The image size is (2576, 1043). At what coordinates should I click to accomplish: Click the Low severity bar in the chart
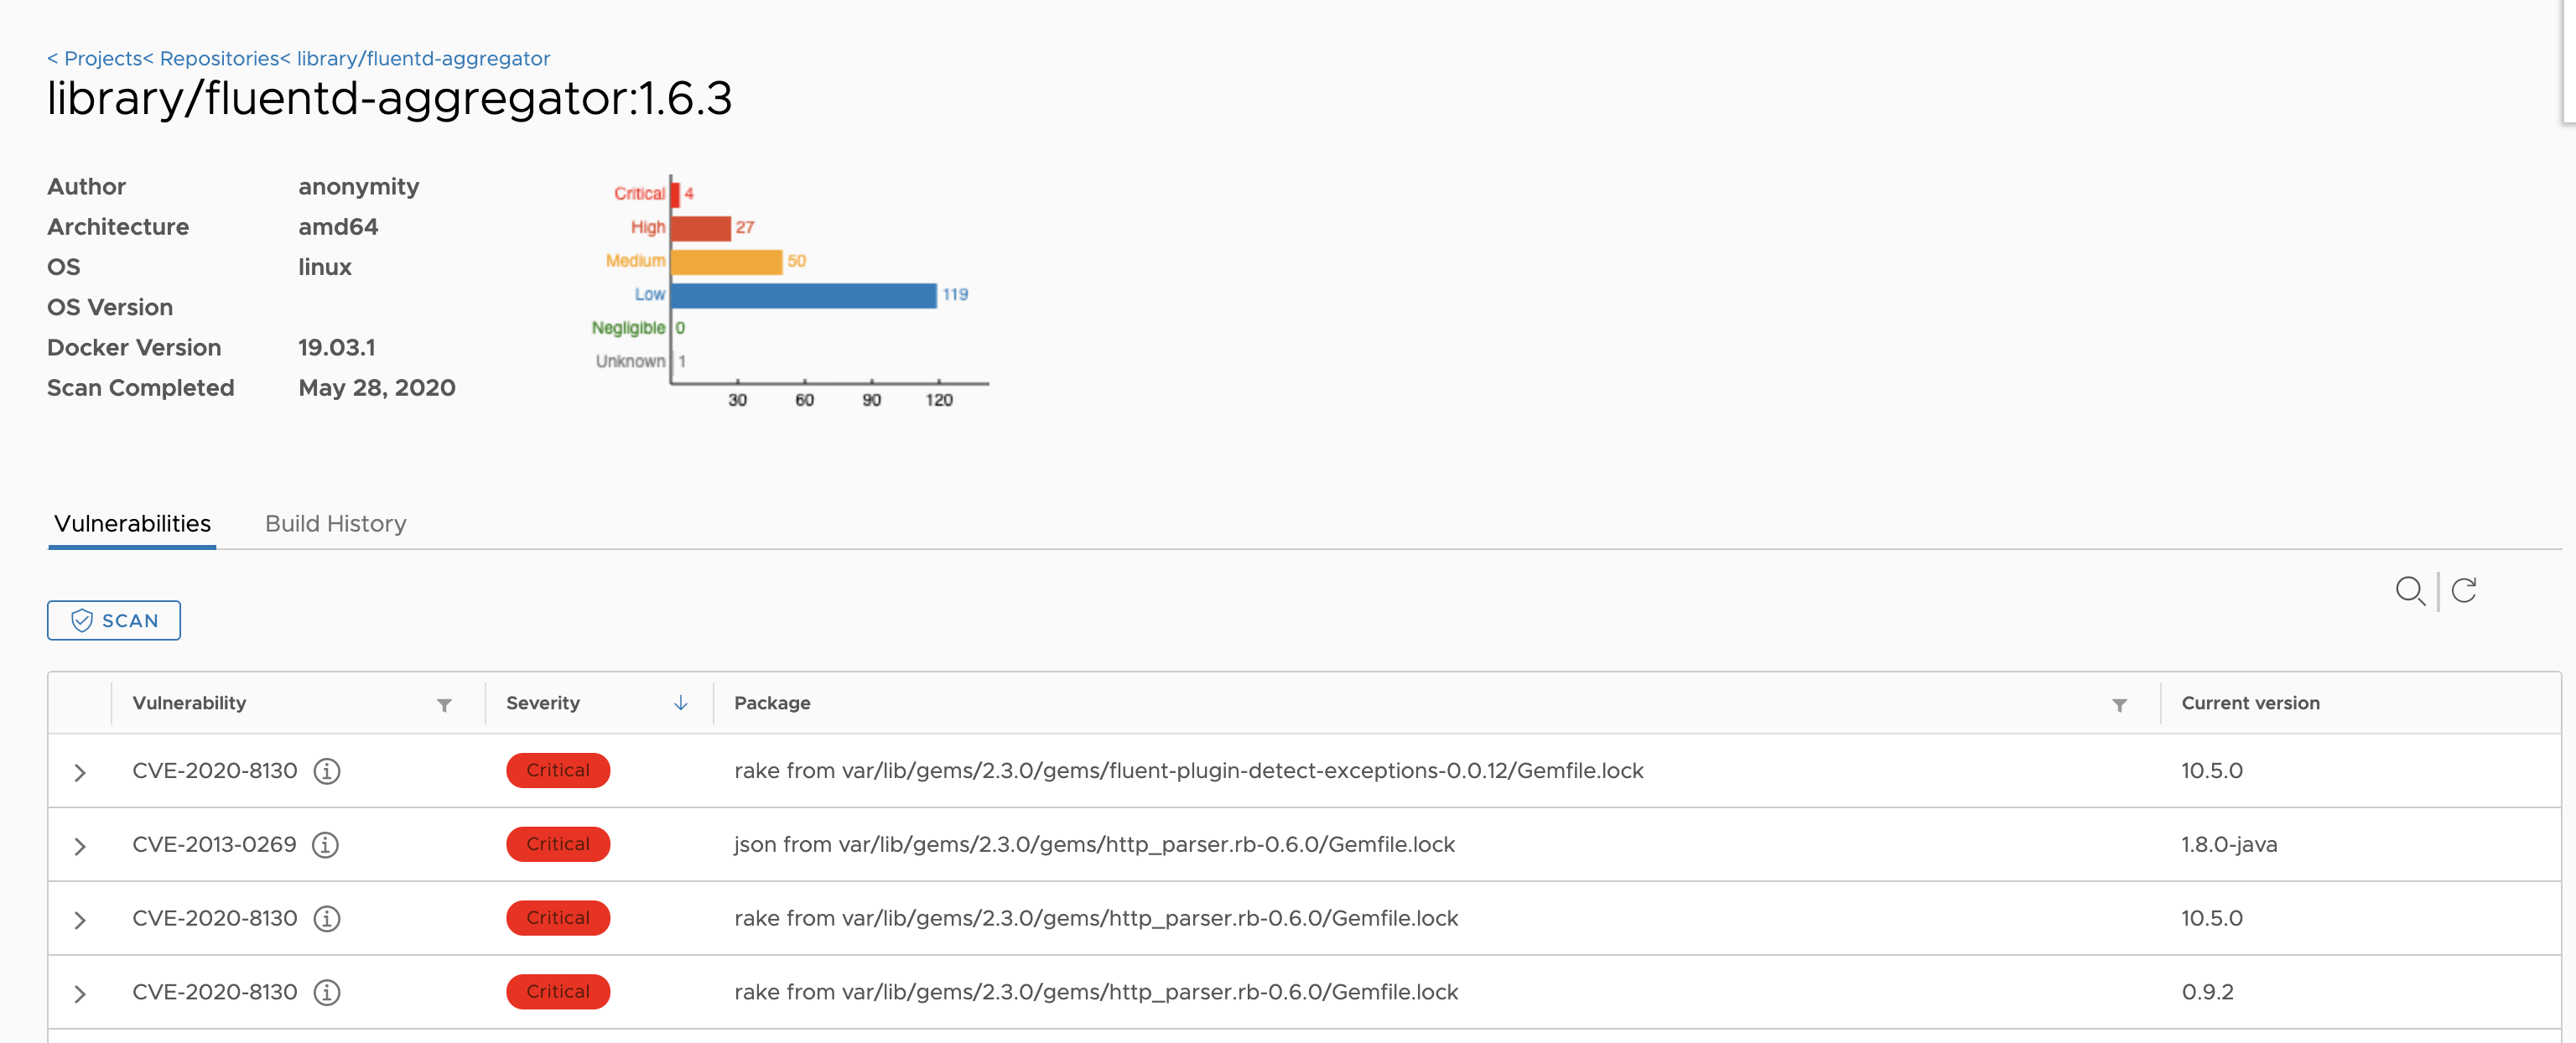tap(800, 294)
